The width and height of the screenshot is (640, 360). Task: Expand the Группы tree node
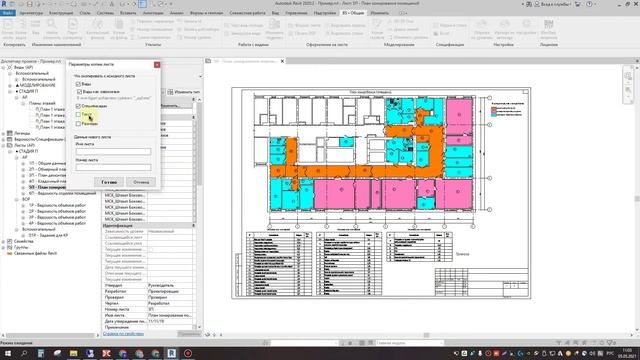3,247
